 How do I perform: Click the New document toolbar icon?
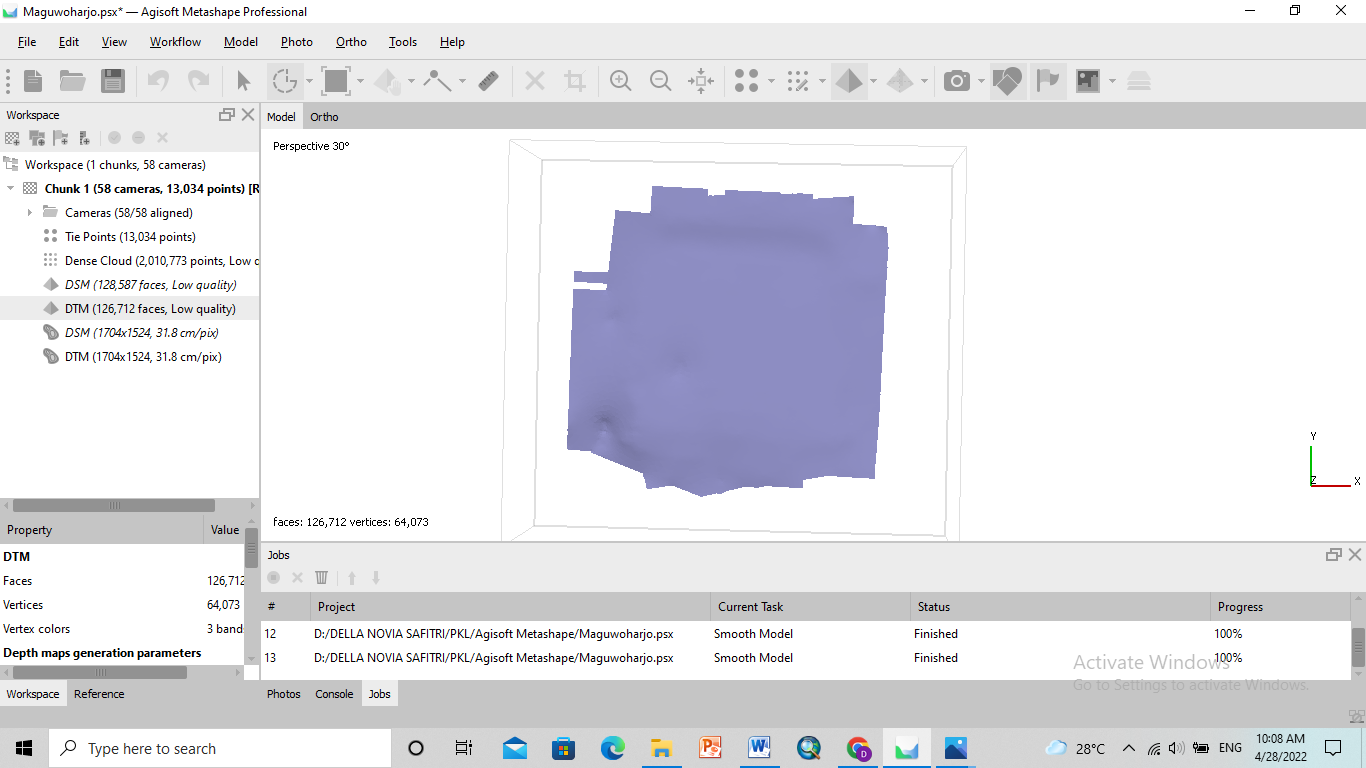(33, 81)
